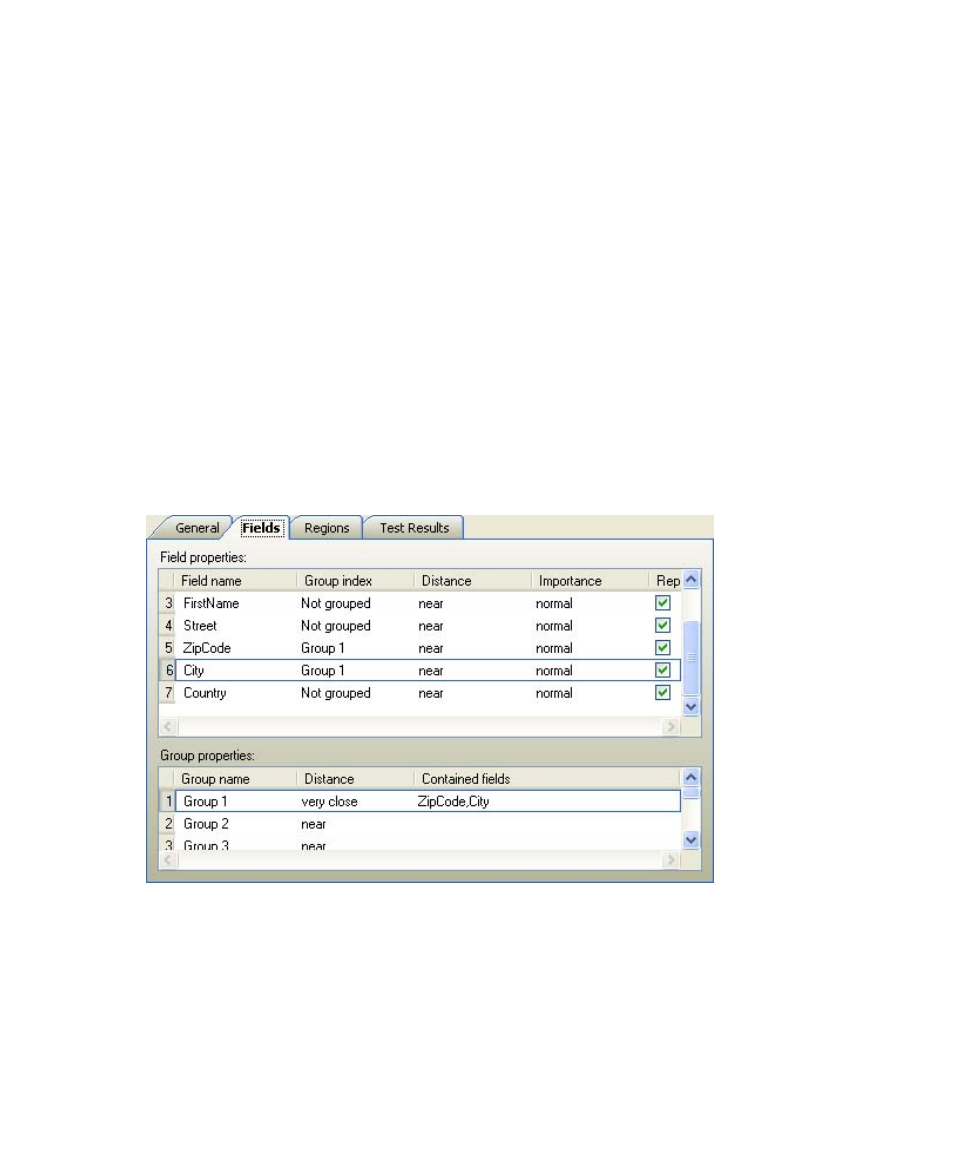Toggle the Rep checkbox for FirstName
This screenshot has height=1164, width=954.
click(x=663, y=603)
